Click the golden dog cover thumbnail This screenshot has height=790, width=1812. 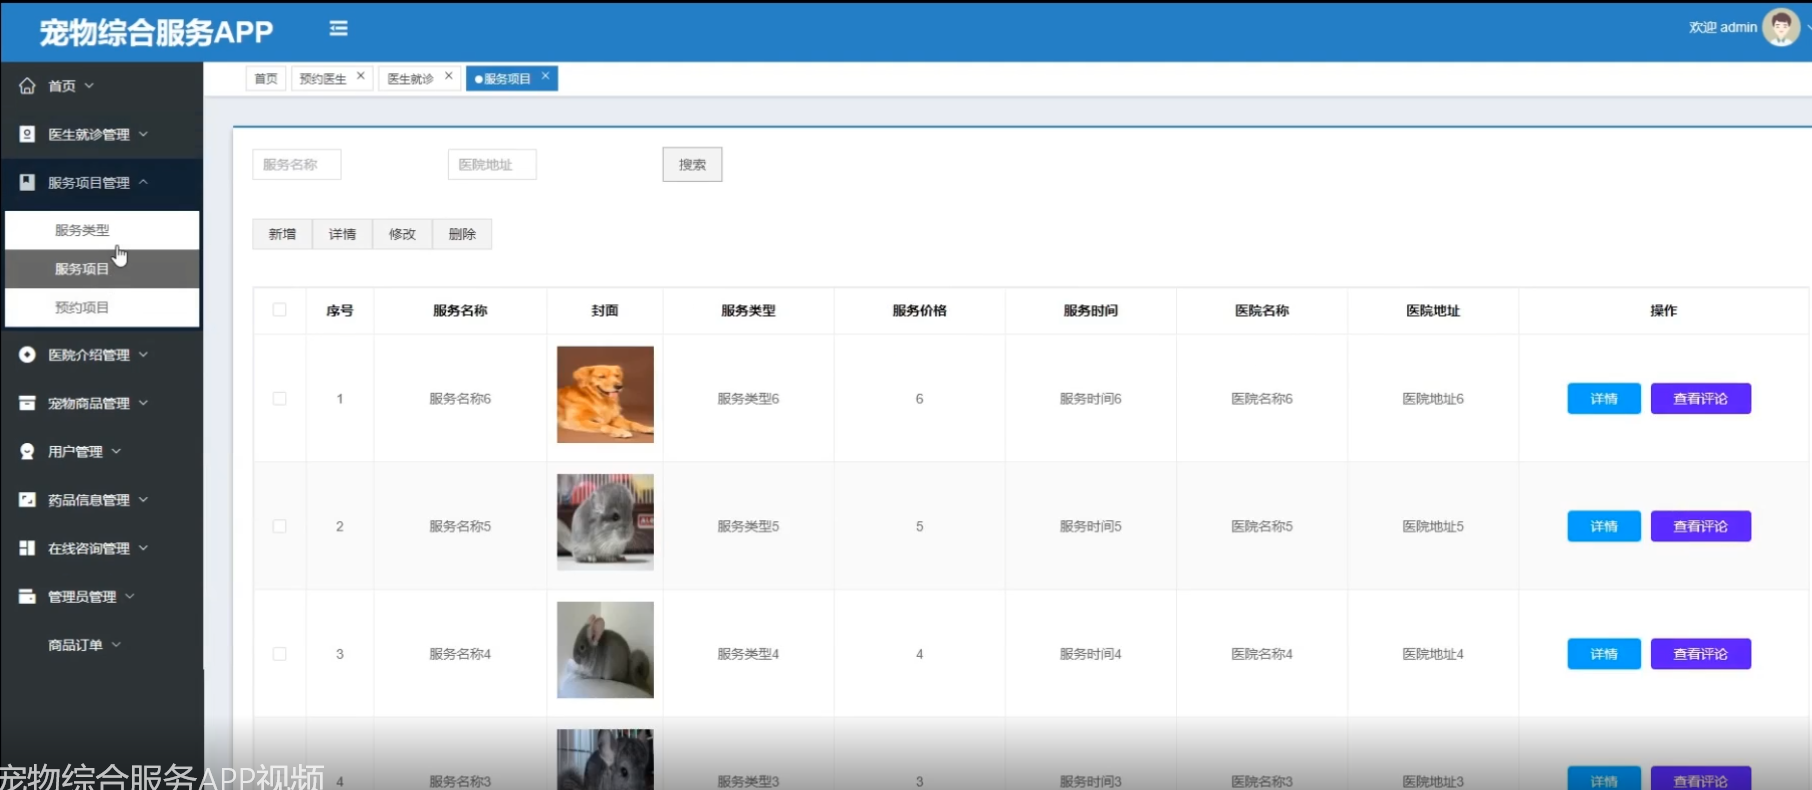pos(605,395)
